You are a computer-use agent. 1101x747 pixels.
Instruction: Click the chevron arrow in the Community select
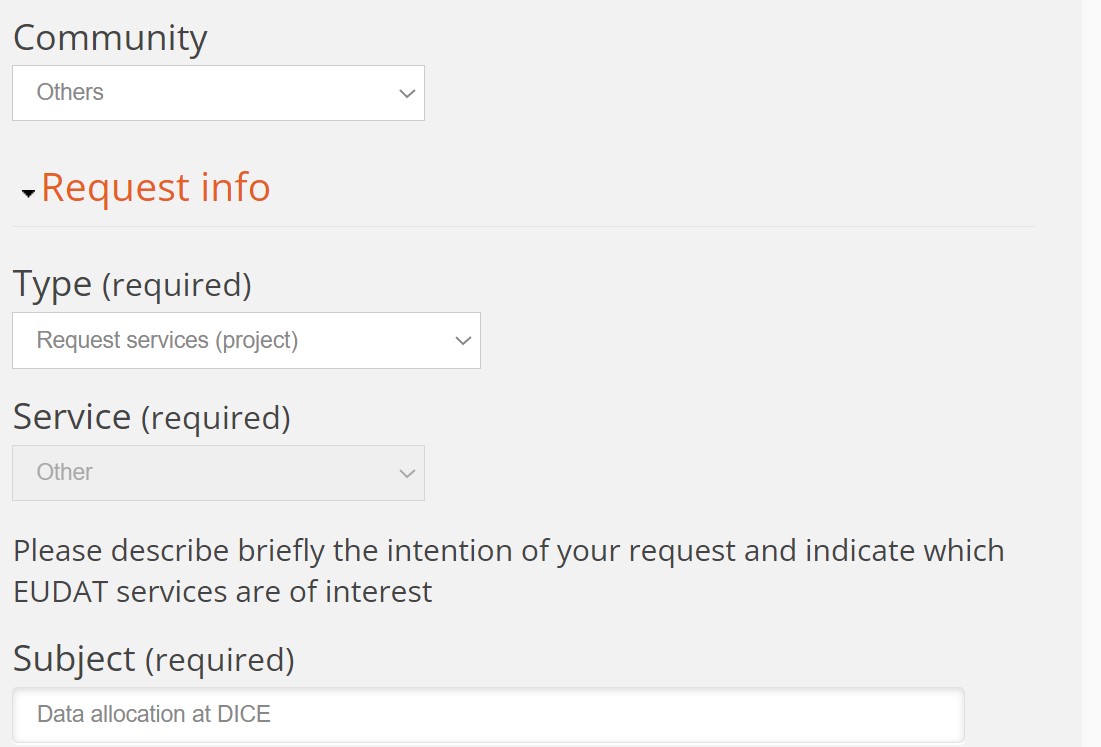pyautogui.click(x=406, y=93)
